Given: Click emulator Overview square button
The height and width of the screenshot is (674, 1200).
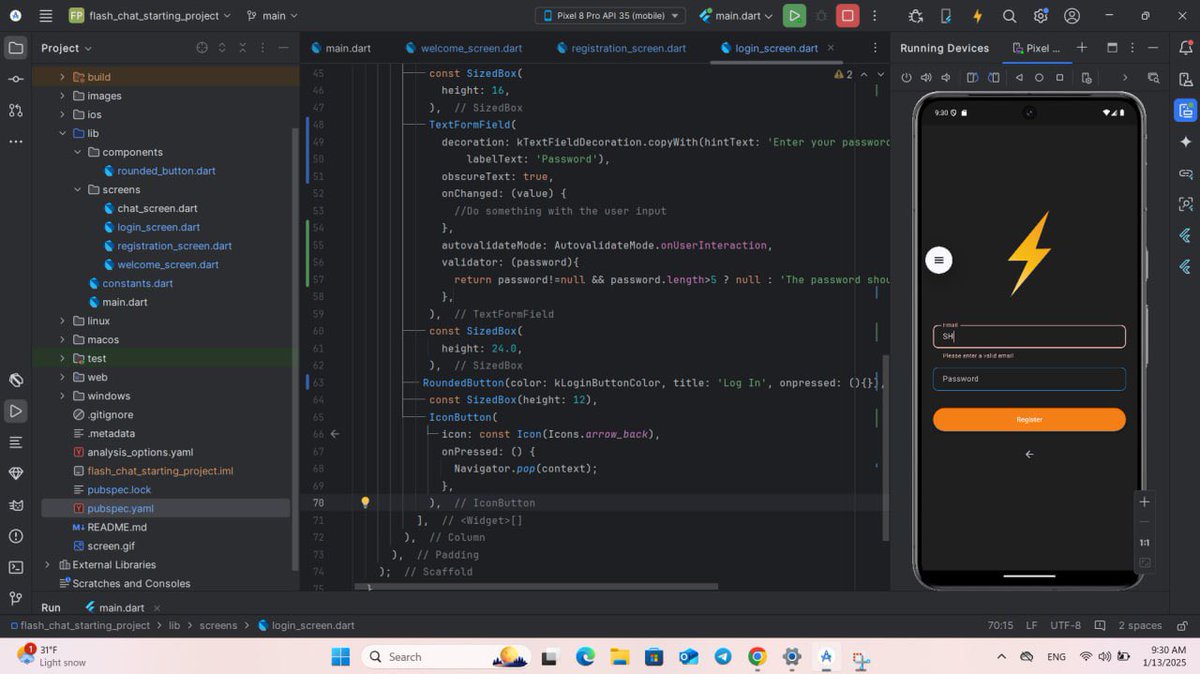Looking at the screenshot, I should pyautogui.click(x=1059, y=77).
